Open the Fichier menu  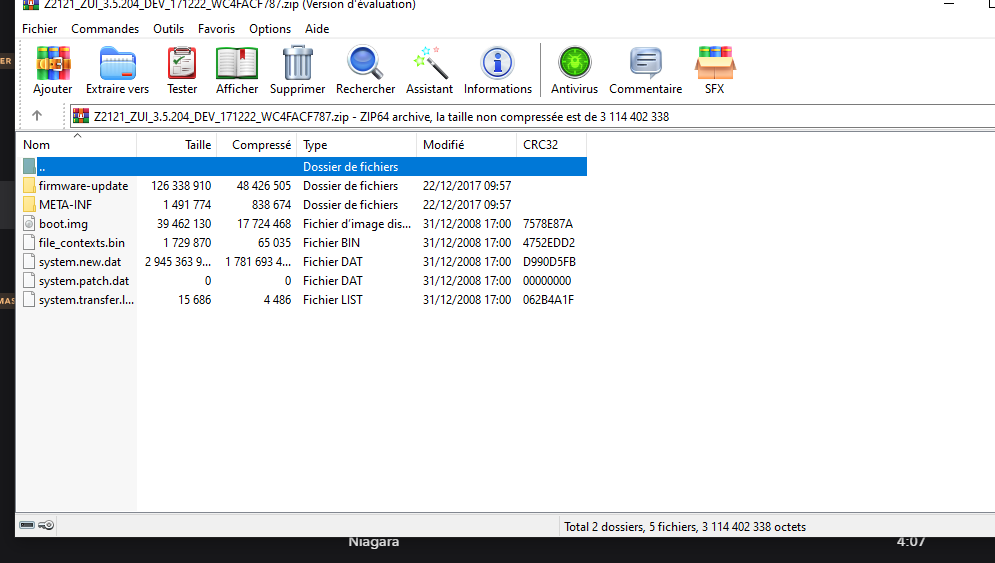tap(39, 29)
